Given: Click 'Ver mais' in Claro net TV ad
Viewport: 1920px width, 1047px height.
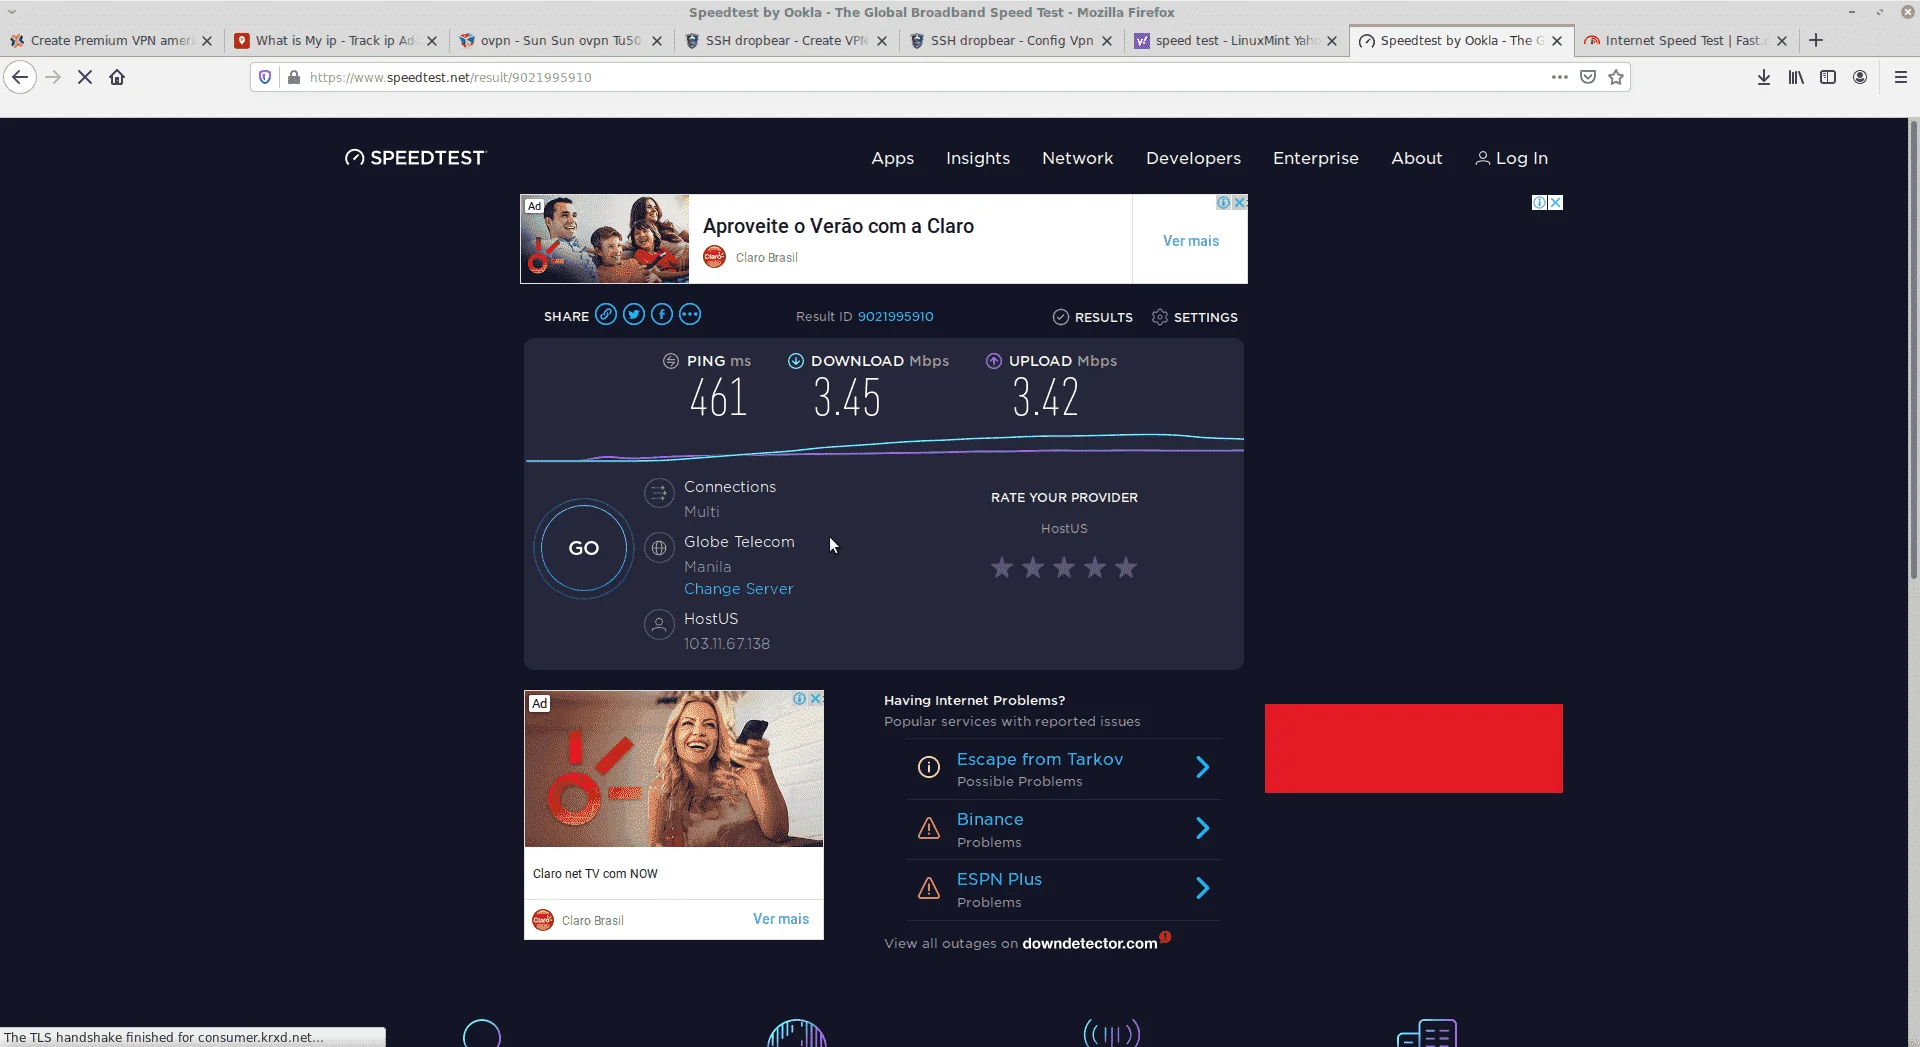Looking at the screenshot, I should pos(781,919).
